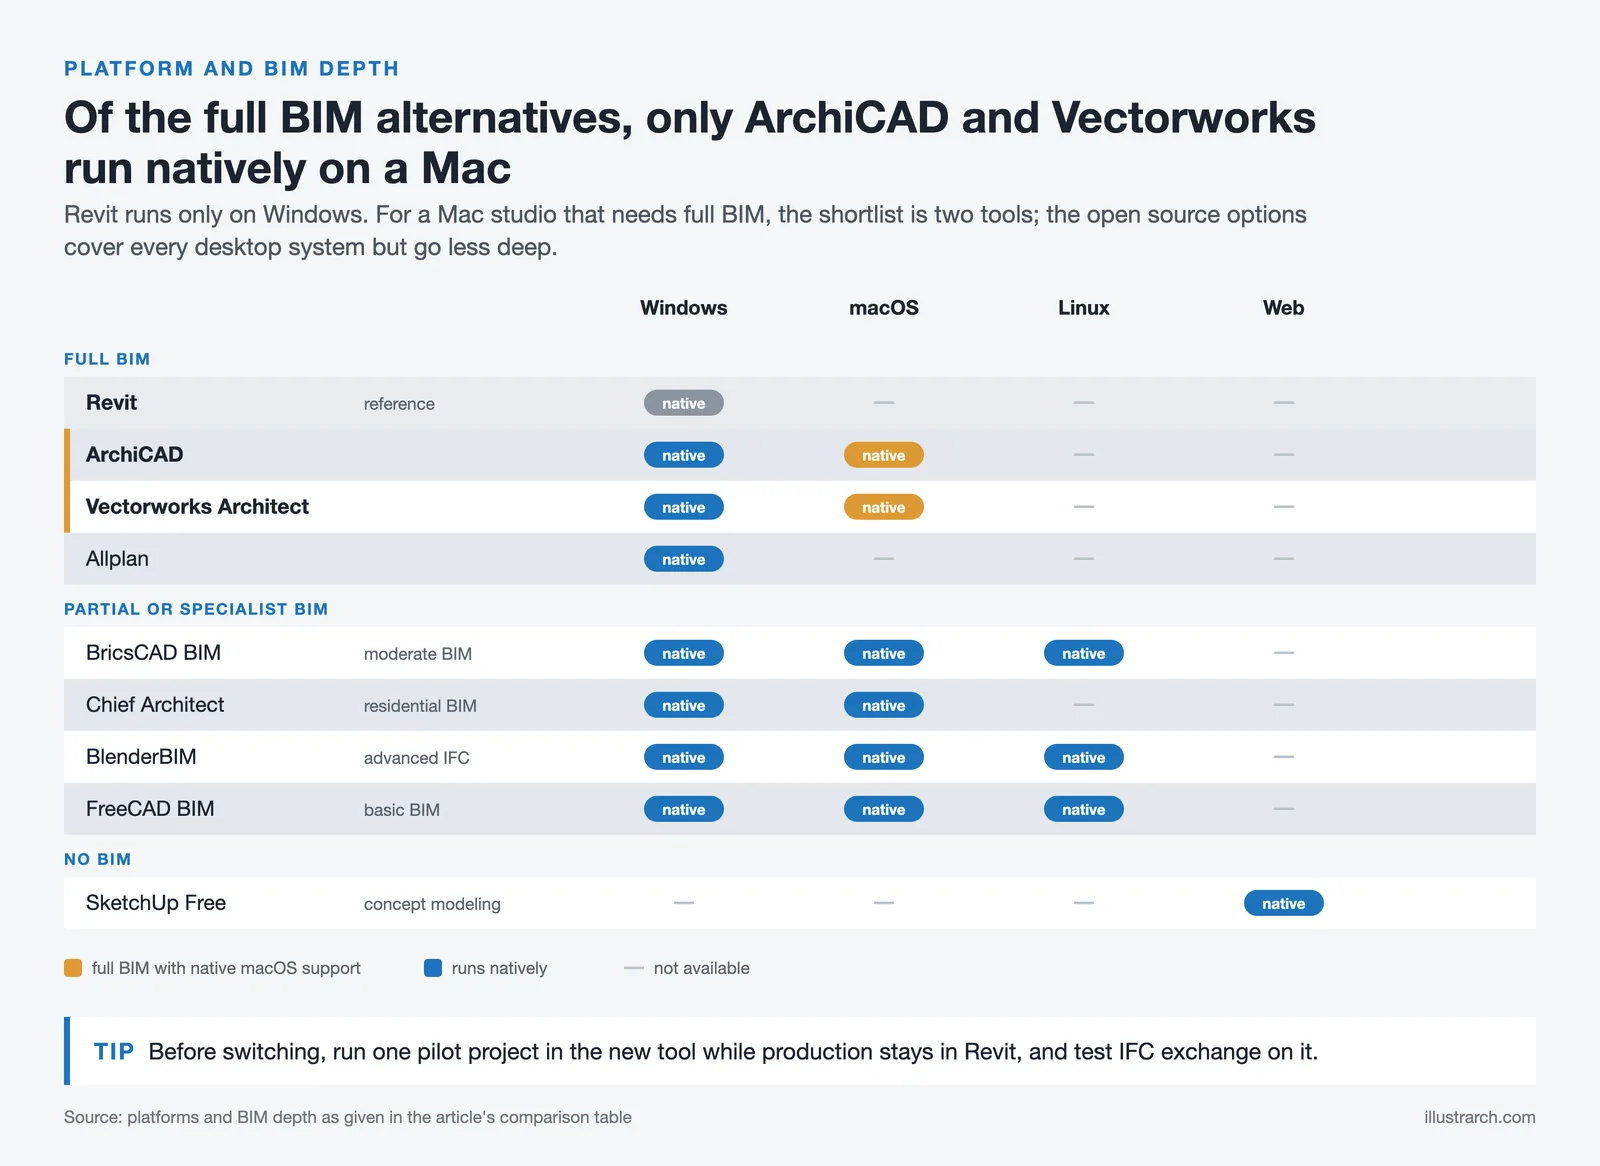Click the gray native badge in Revit row

(x=684, y=403)
